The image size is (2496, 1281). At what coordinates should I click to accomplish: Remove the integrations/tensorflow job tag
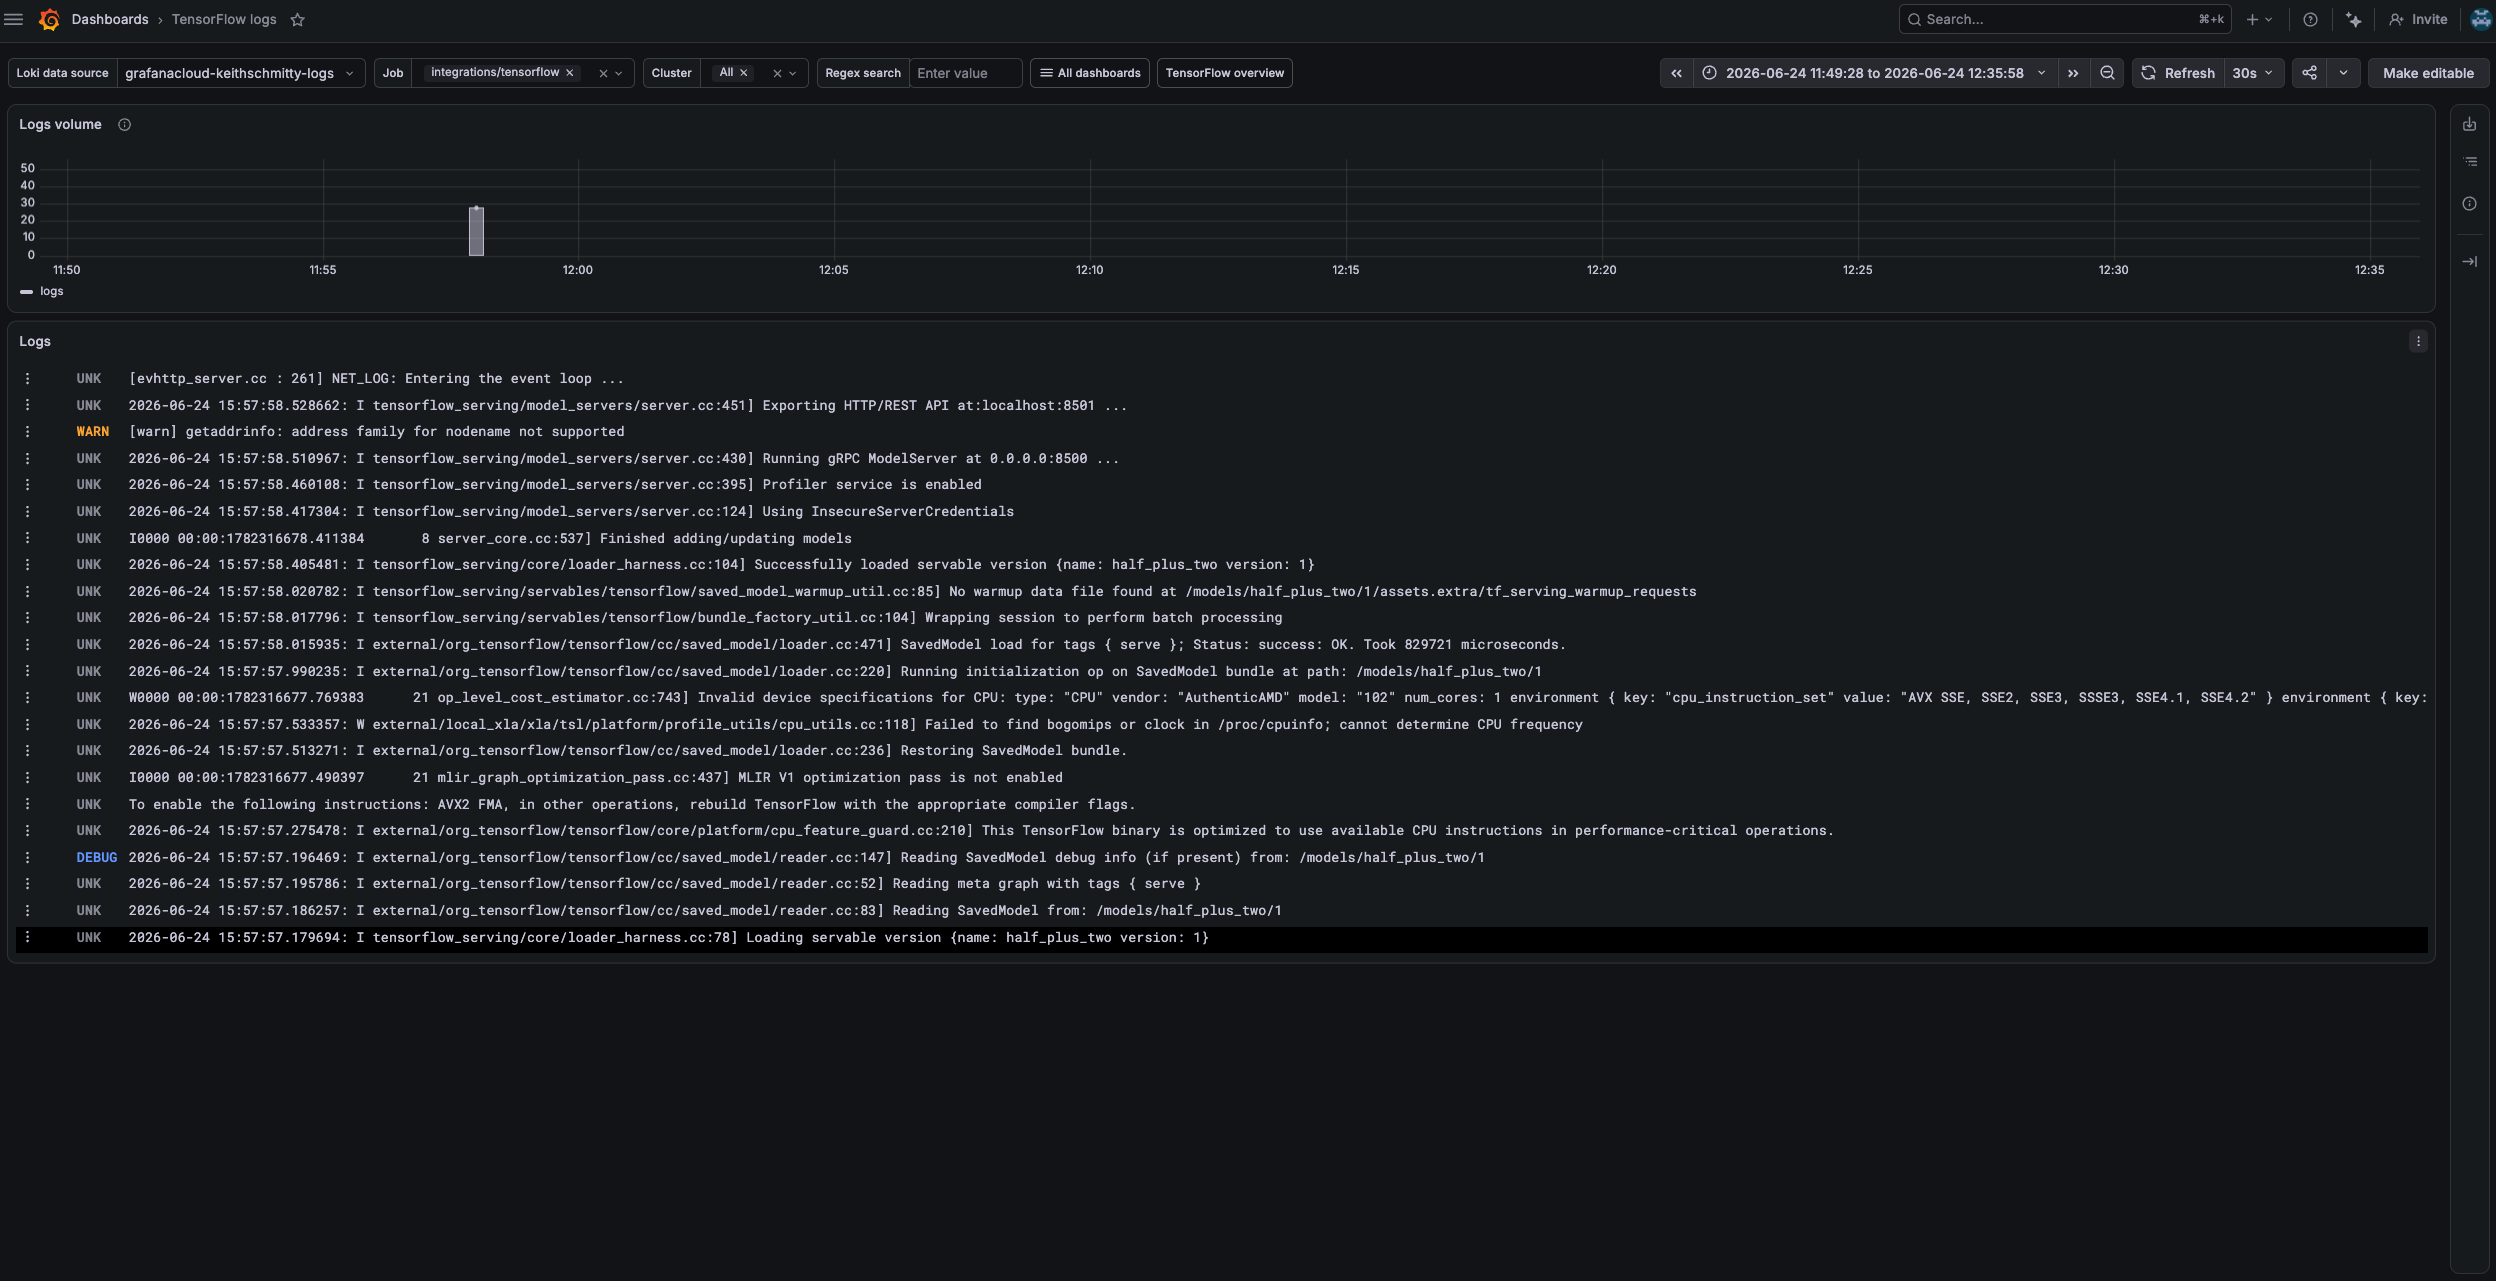(570, 73)
